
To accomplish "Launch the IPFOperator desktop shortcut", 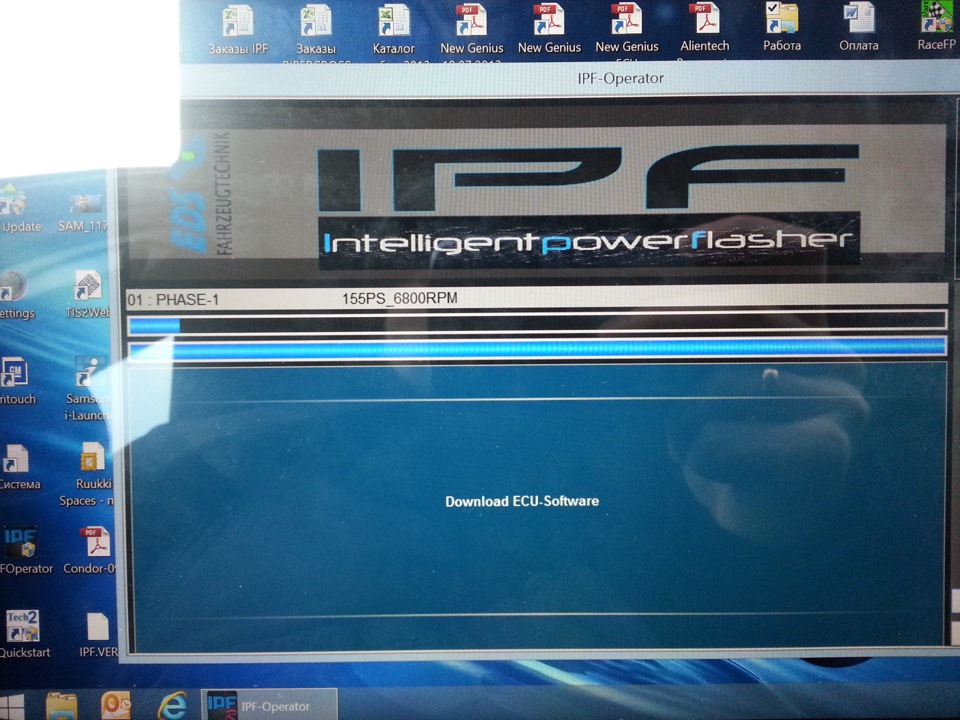I will click(x=26, y=550).
